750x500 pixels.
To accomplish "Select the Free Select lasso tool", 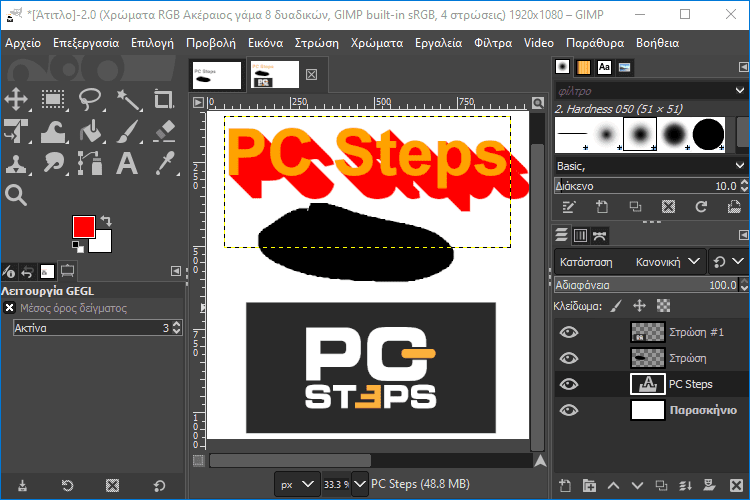I will (x=90, y=100).
